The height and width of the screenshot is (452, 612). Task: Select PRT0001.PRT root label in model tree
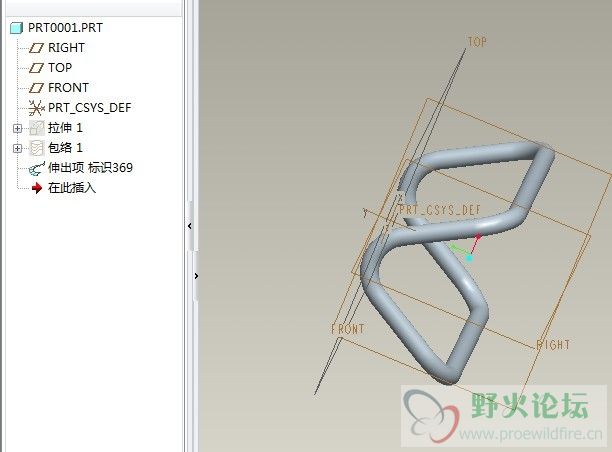tap(65, 28)
